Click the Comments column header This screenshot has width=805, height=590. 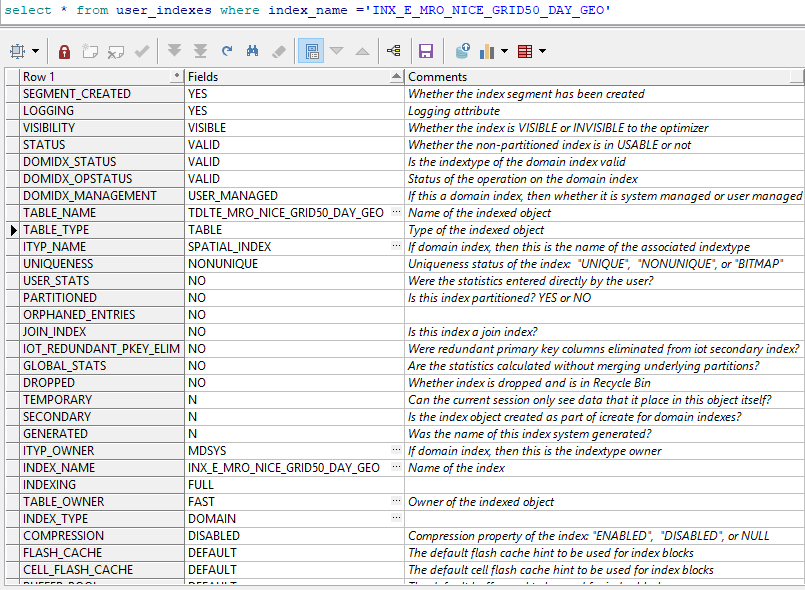(x=604, y=77)
